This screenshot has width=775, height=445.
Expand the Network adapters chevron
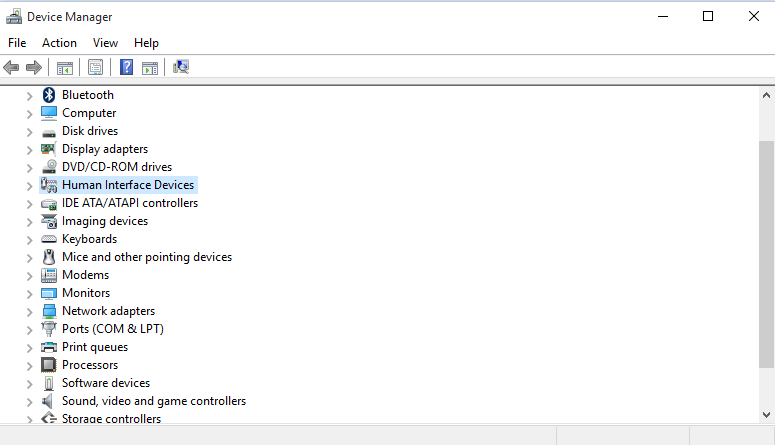click(29, 312)
